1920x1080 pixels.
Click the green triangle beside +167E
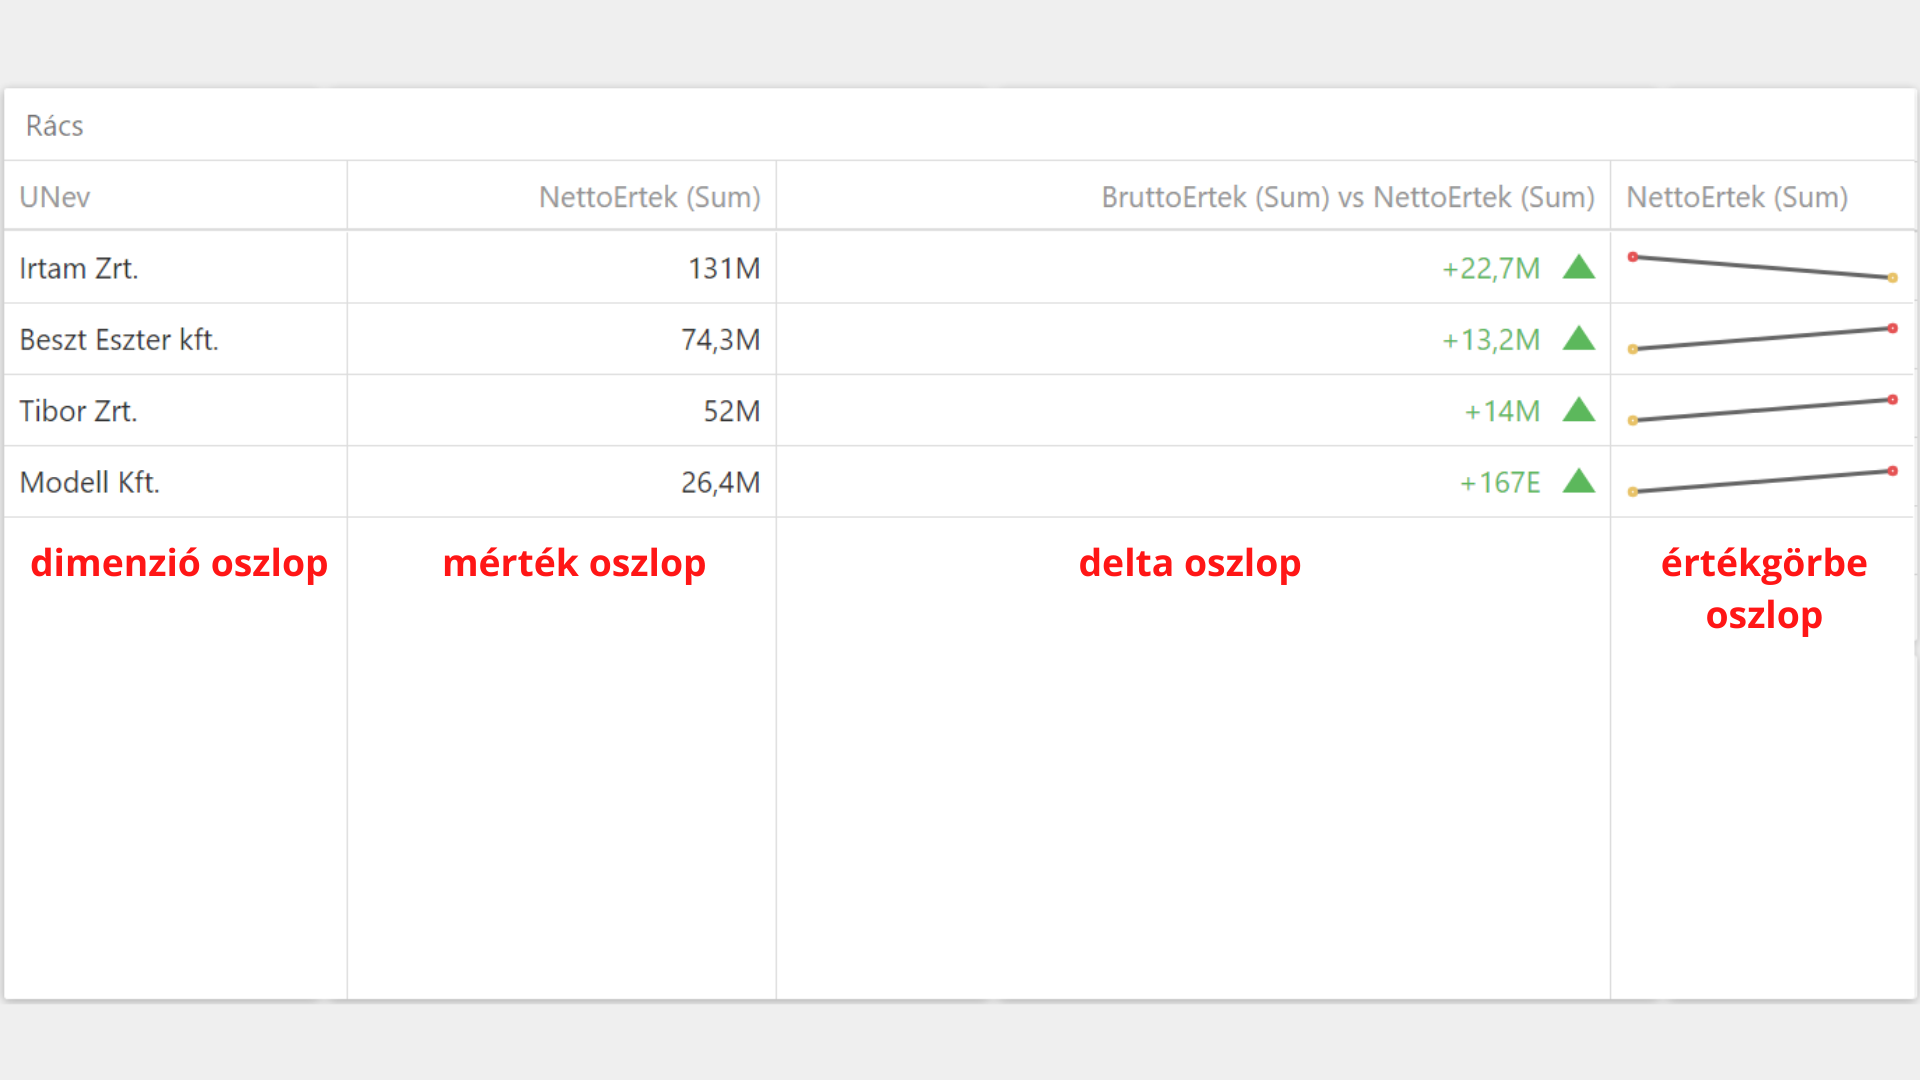(x=1578, y=482)
